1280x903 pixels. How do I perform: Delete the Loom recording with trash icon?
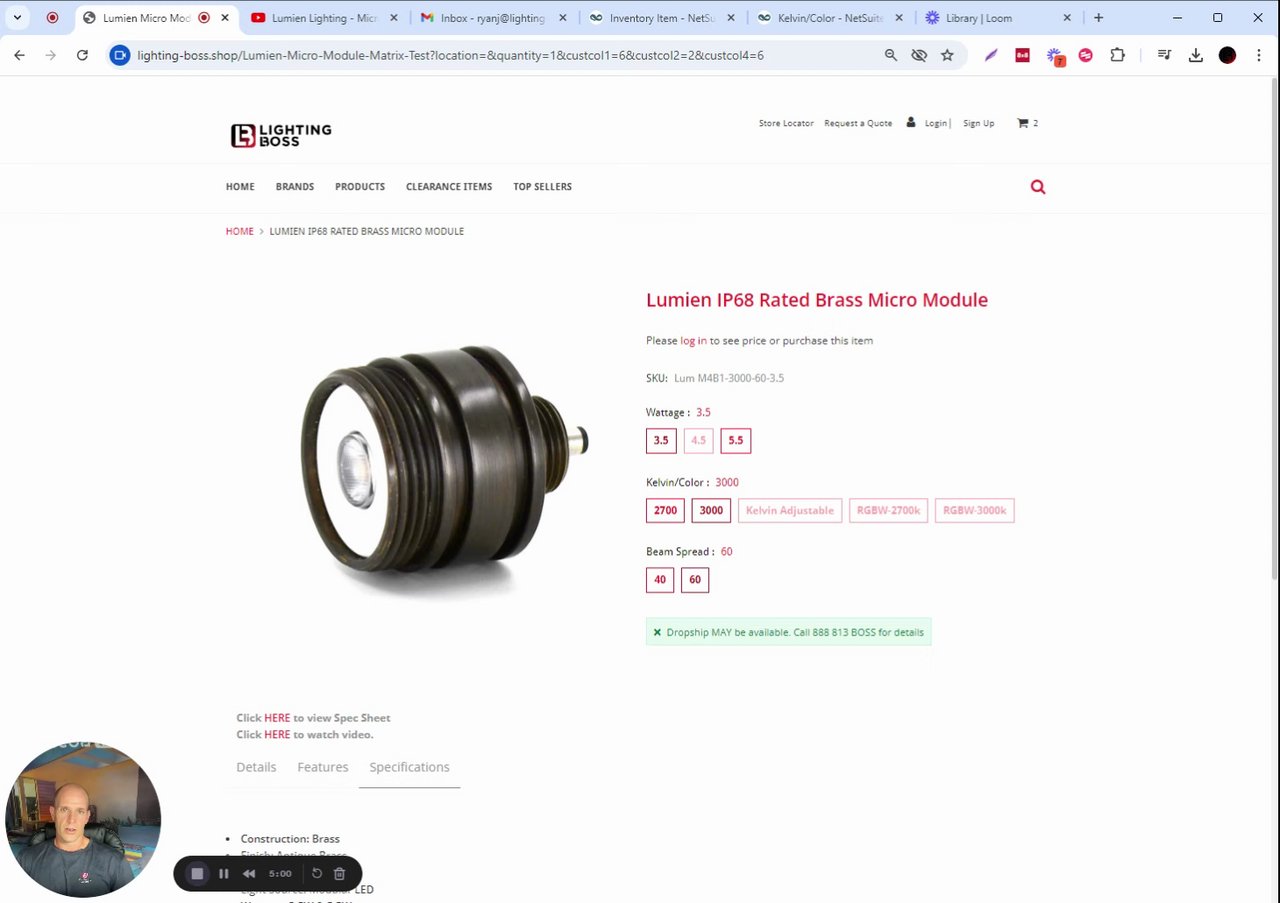pos(339,874)
